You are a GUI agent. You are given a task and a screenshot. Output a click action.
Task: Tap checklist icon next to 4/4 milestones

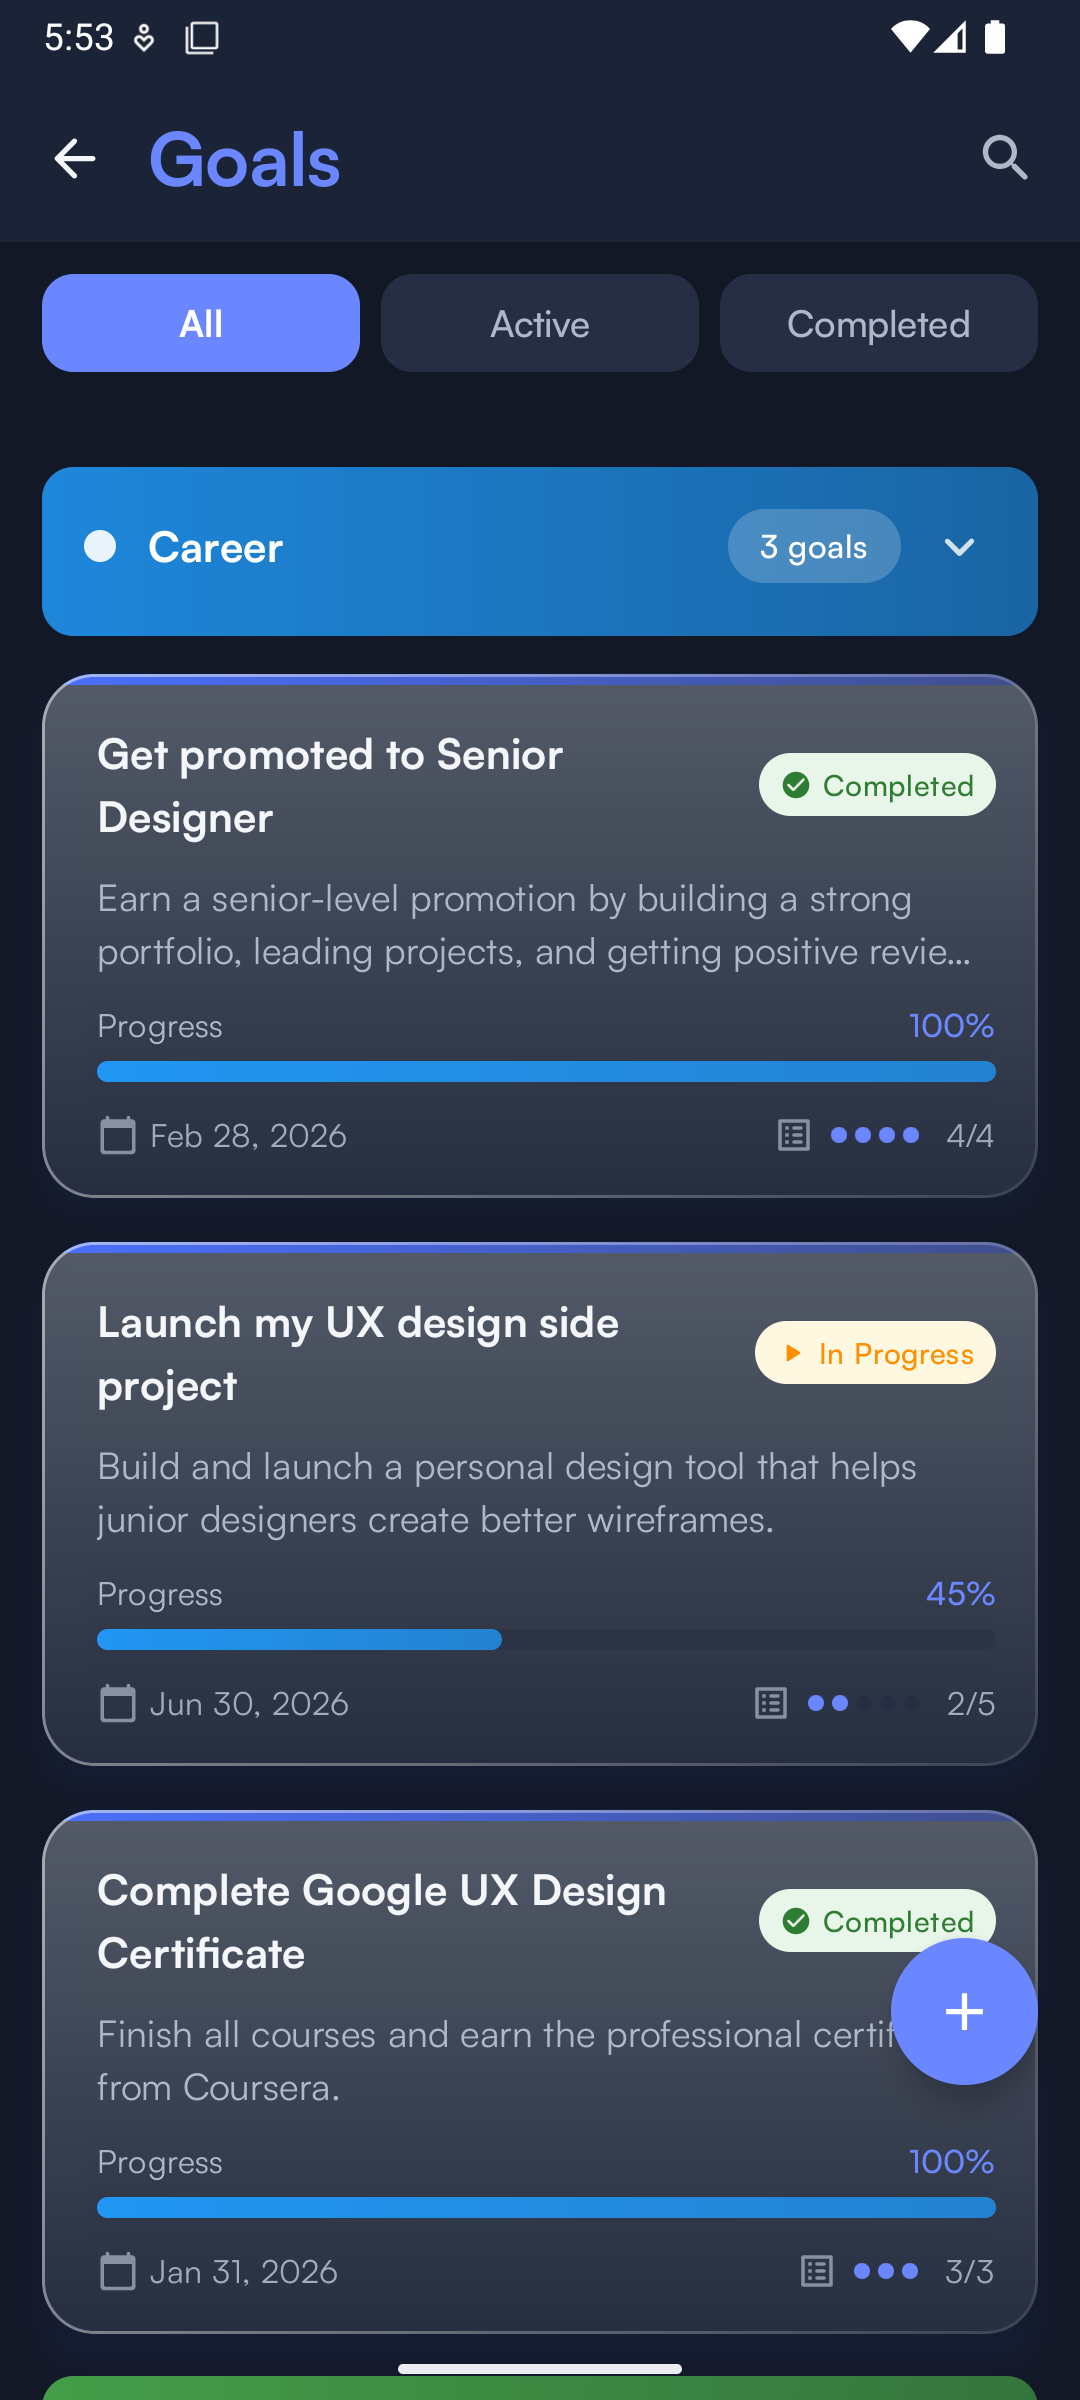(794, 1136)
